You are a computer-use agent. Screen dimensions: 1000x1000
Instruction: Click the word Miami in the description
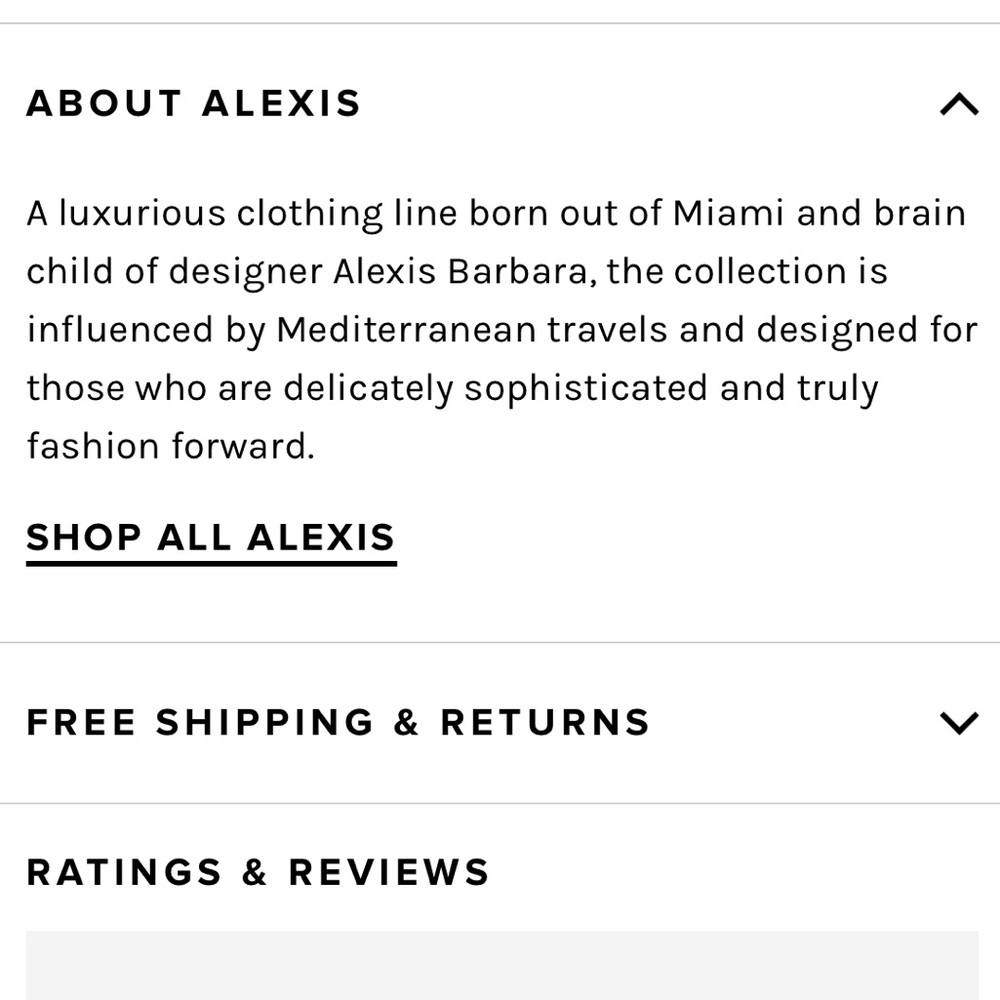pyautogui.click(x=728, y=213)
